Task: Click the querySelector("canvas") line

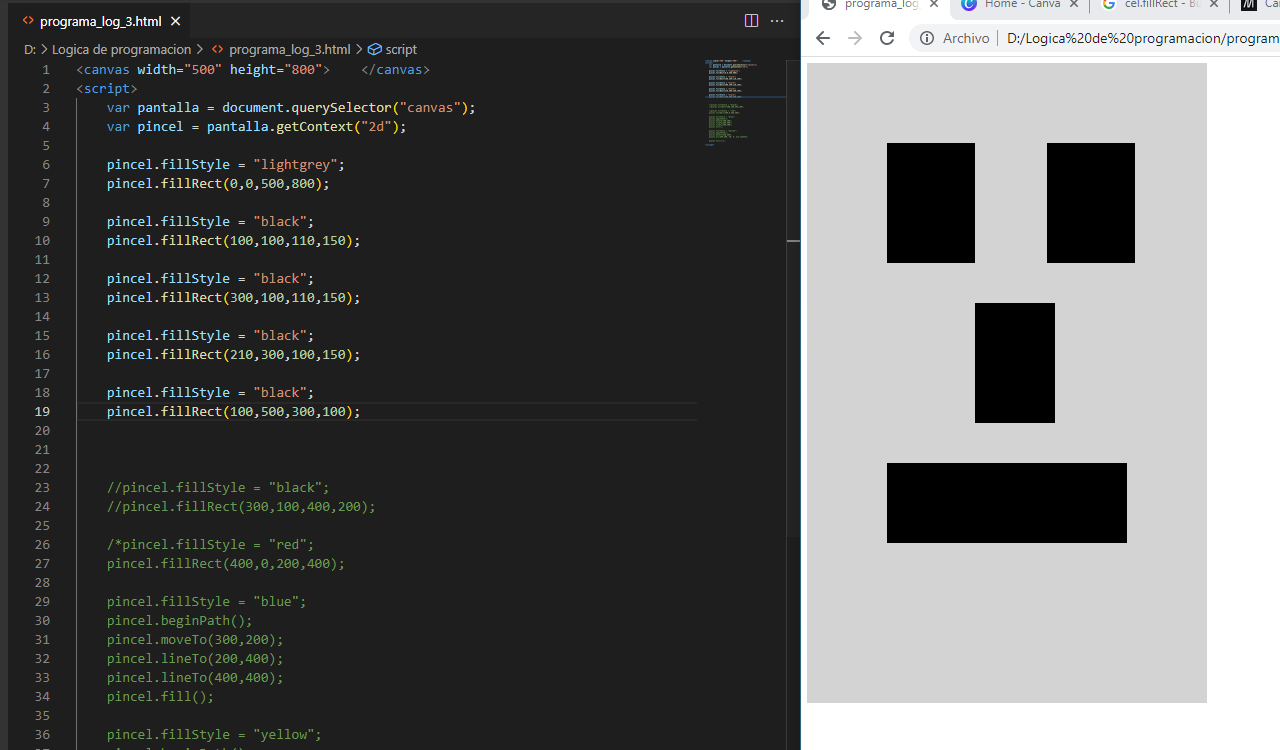Action: click(x=291, y=107)
